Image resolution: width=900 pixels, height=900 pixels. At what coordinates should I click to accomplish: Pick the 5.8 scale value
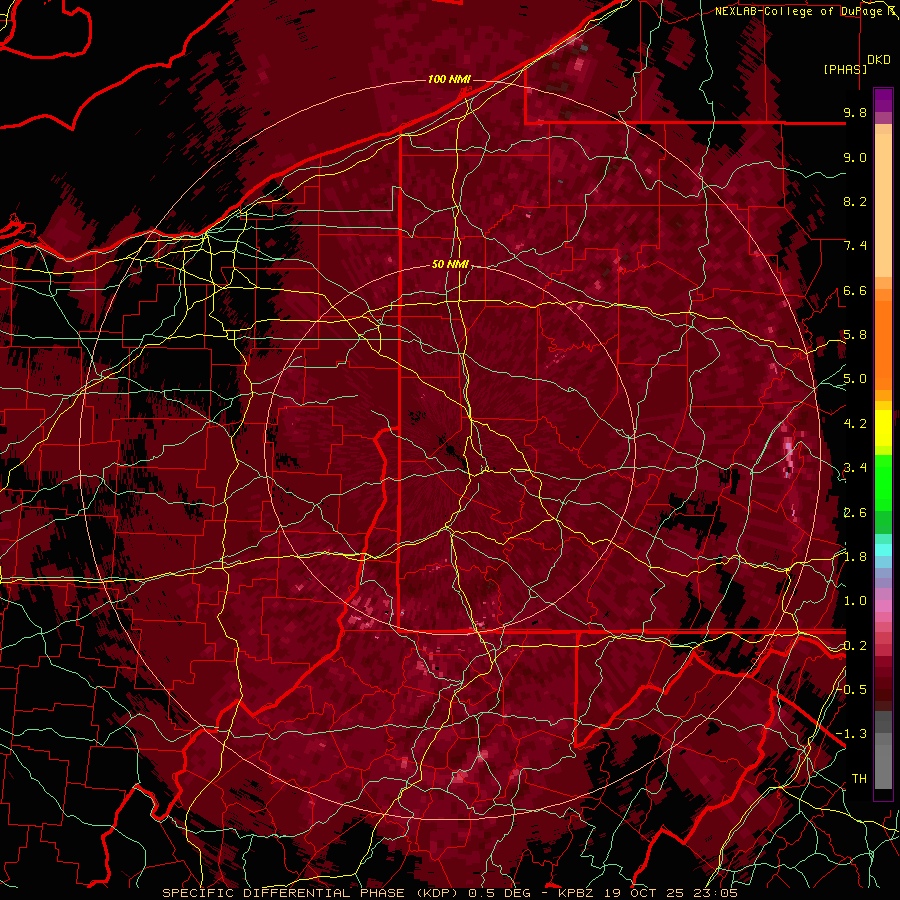coord(855,335)
